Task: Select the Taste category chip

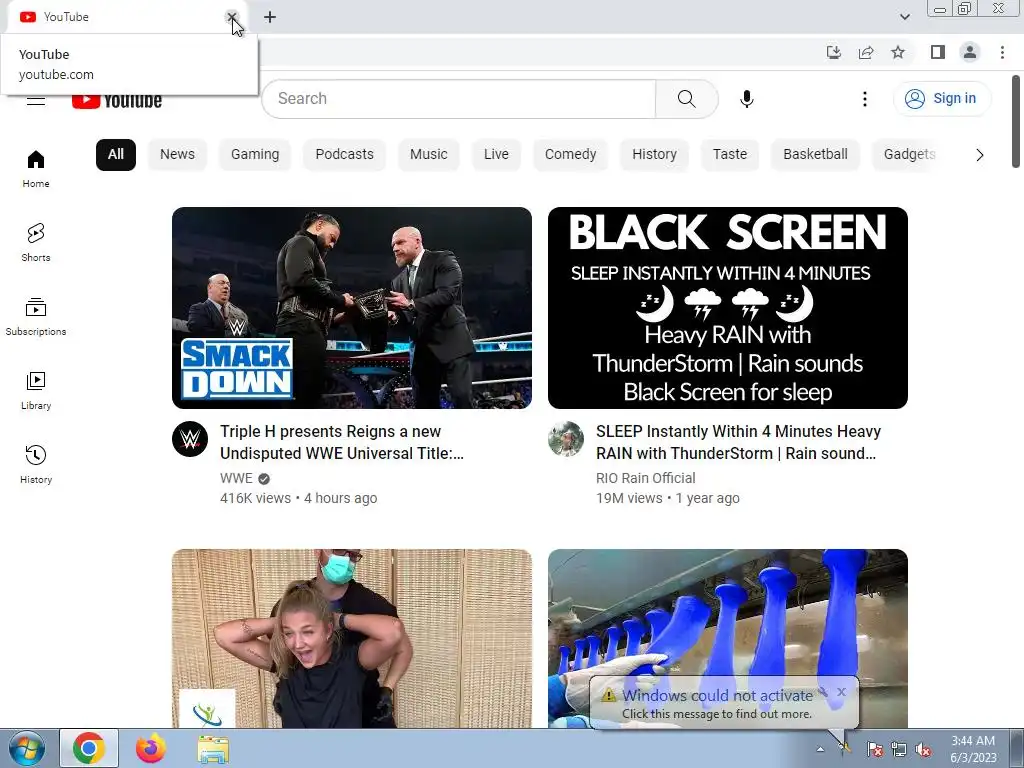Action: click(x=730, y=155)
